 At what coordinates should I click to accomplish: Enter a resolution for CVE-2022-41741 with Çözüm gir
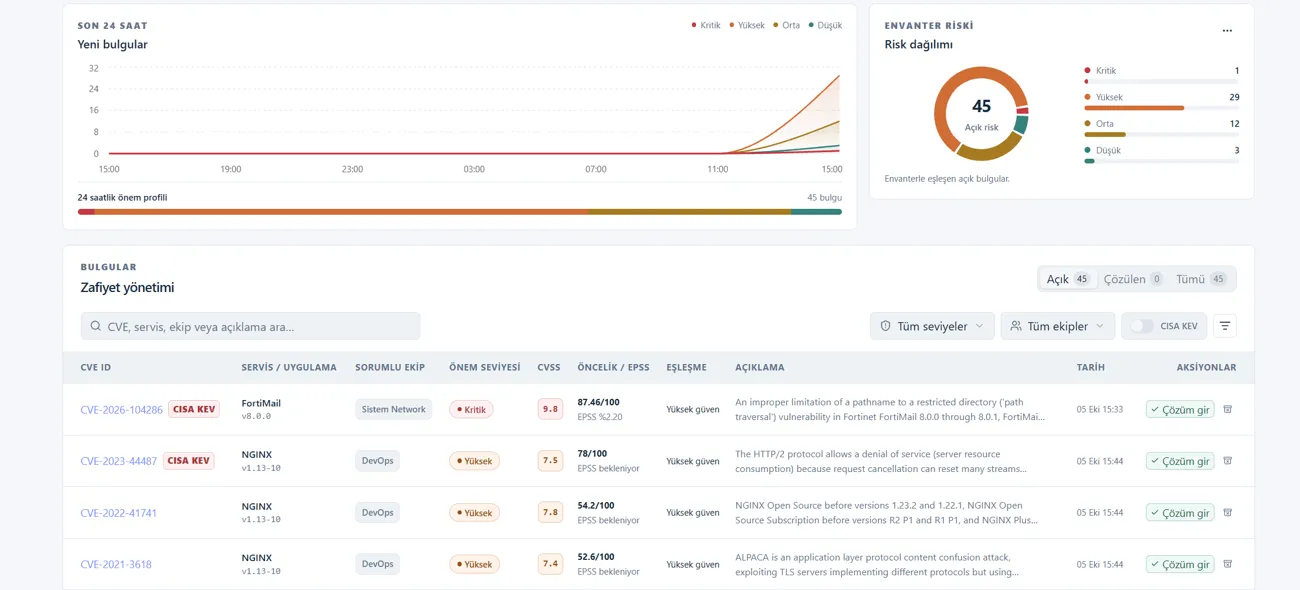coord(1180,513)
